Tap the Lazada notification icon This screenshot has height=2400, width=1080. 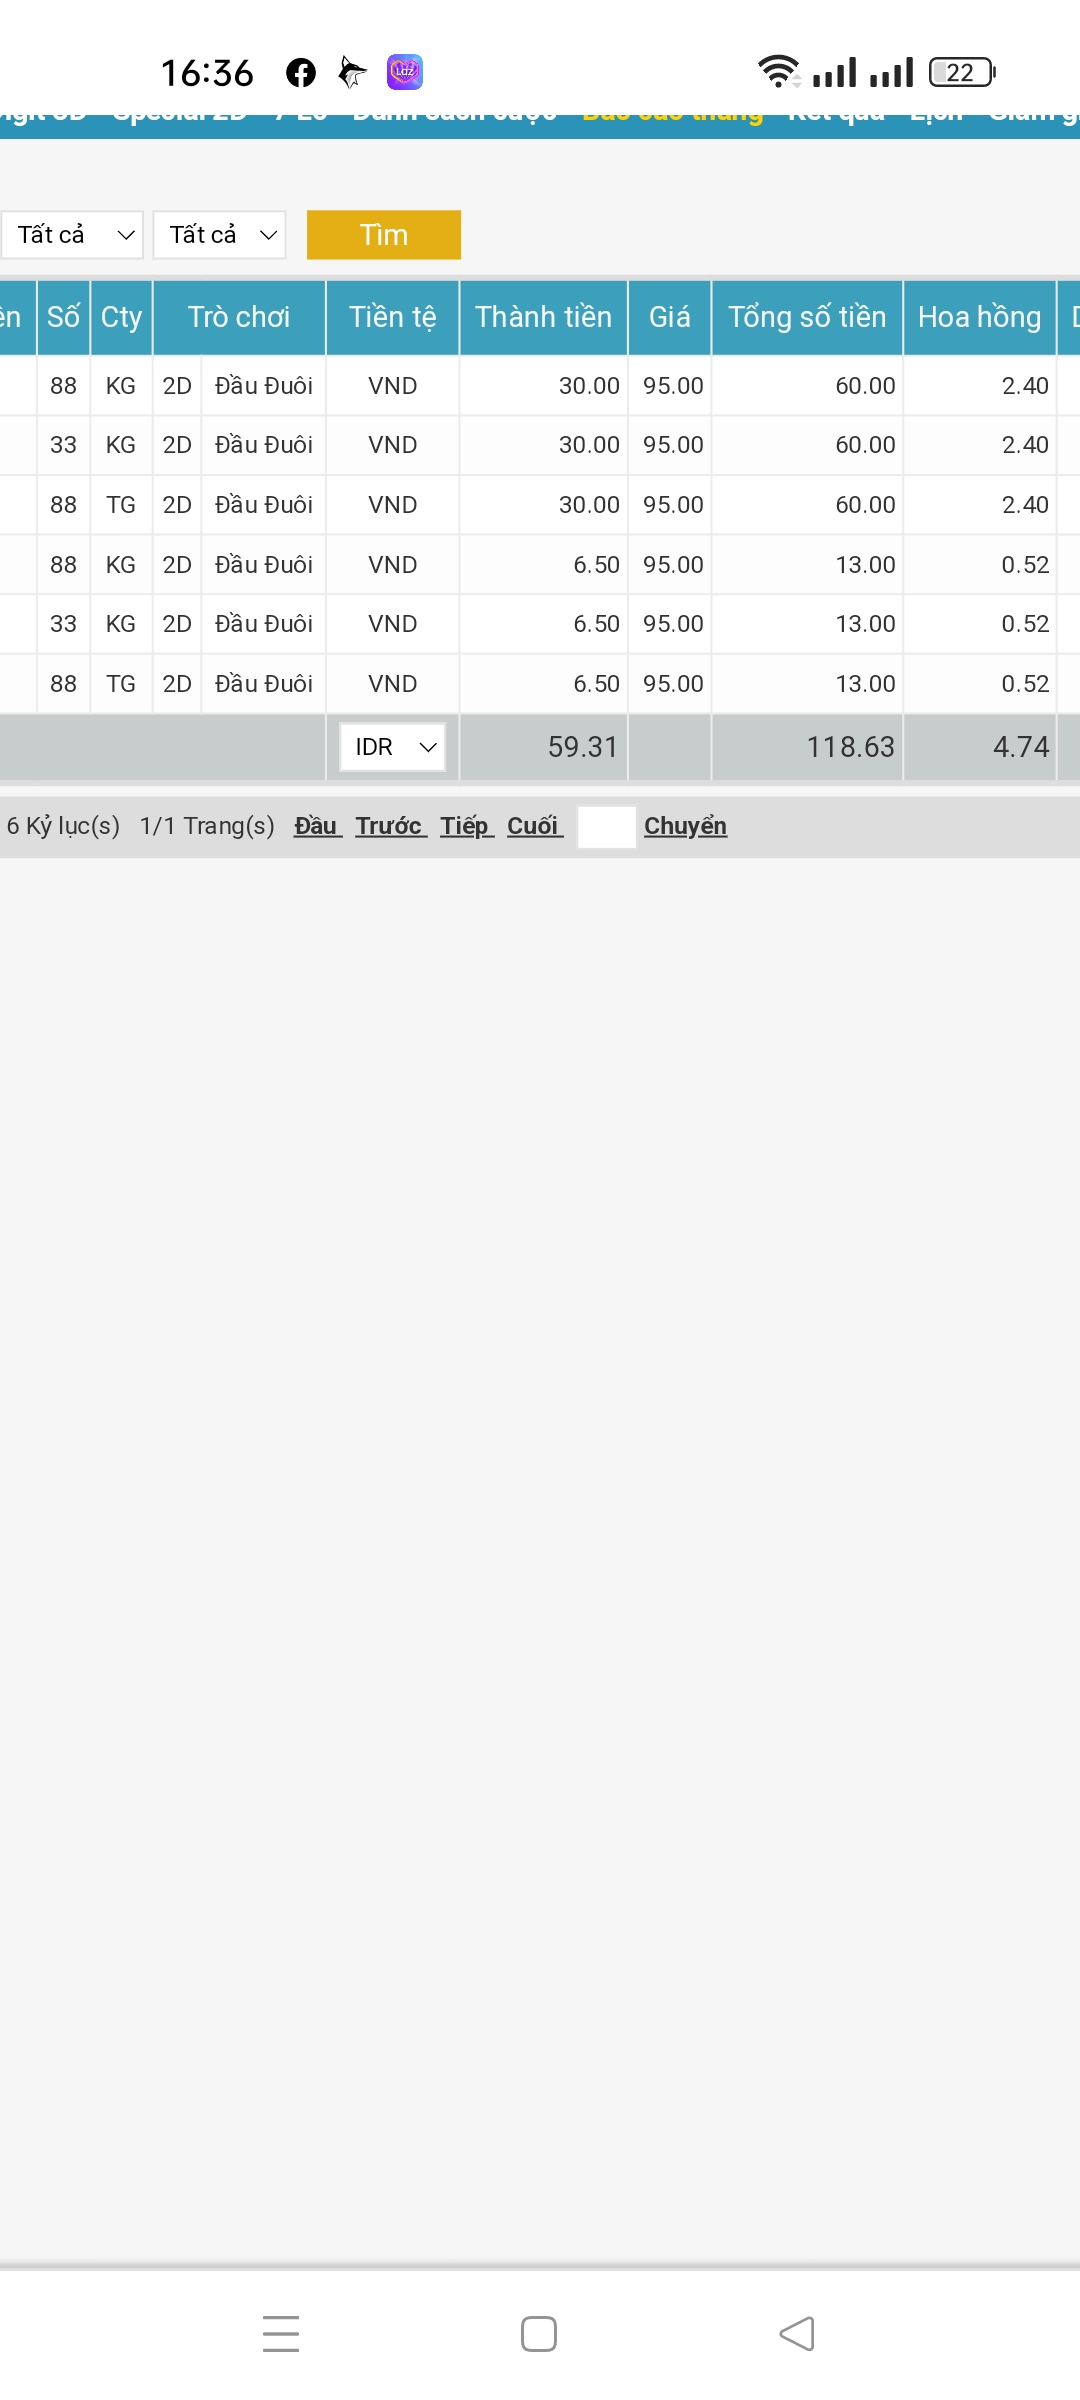pos(405,73)
